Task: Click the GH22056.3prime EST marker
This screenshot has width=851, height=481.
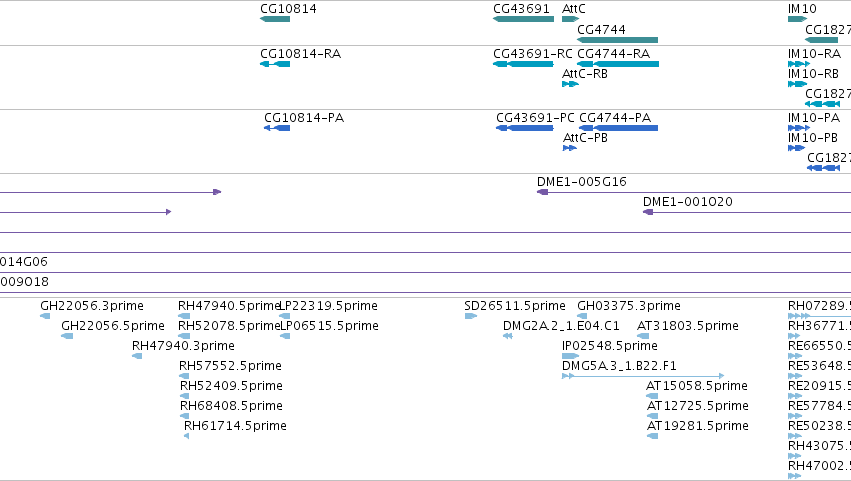Action: point(45,316)
